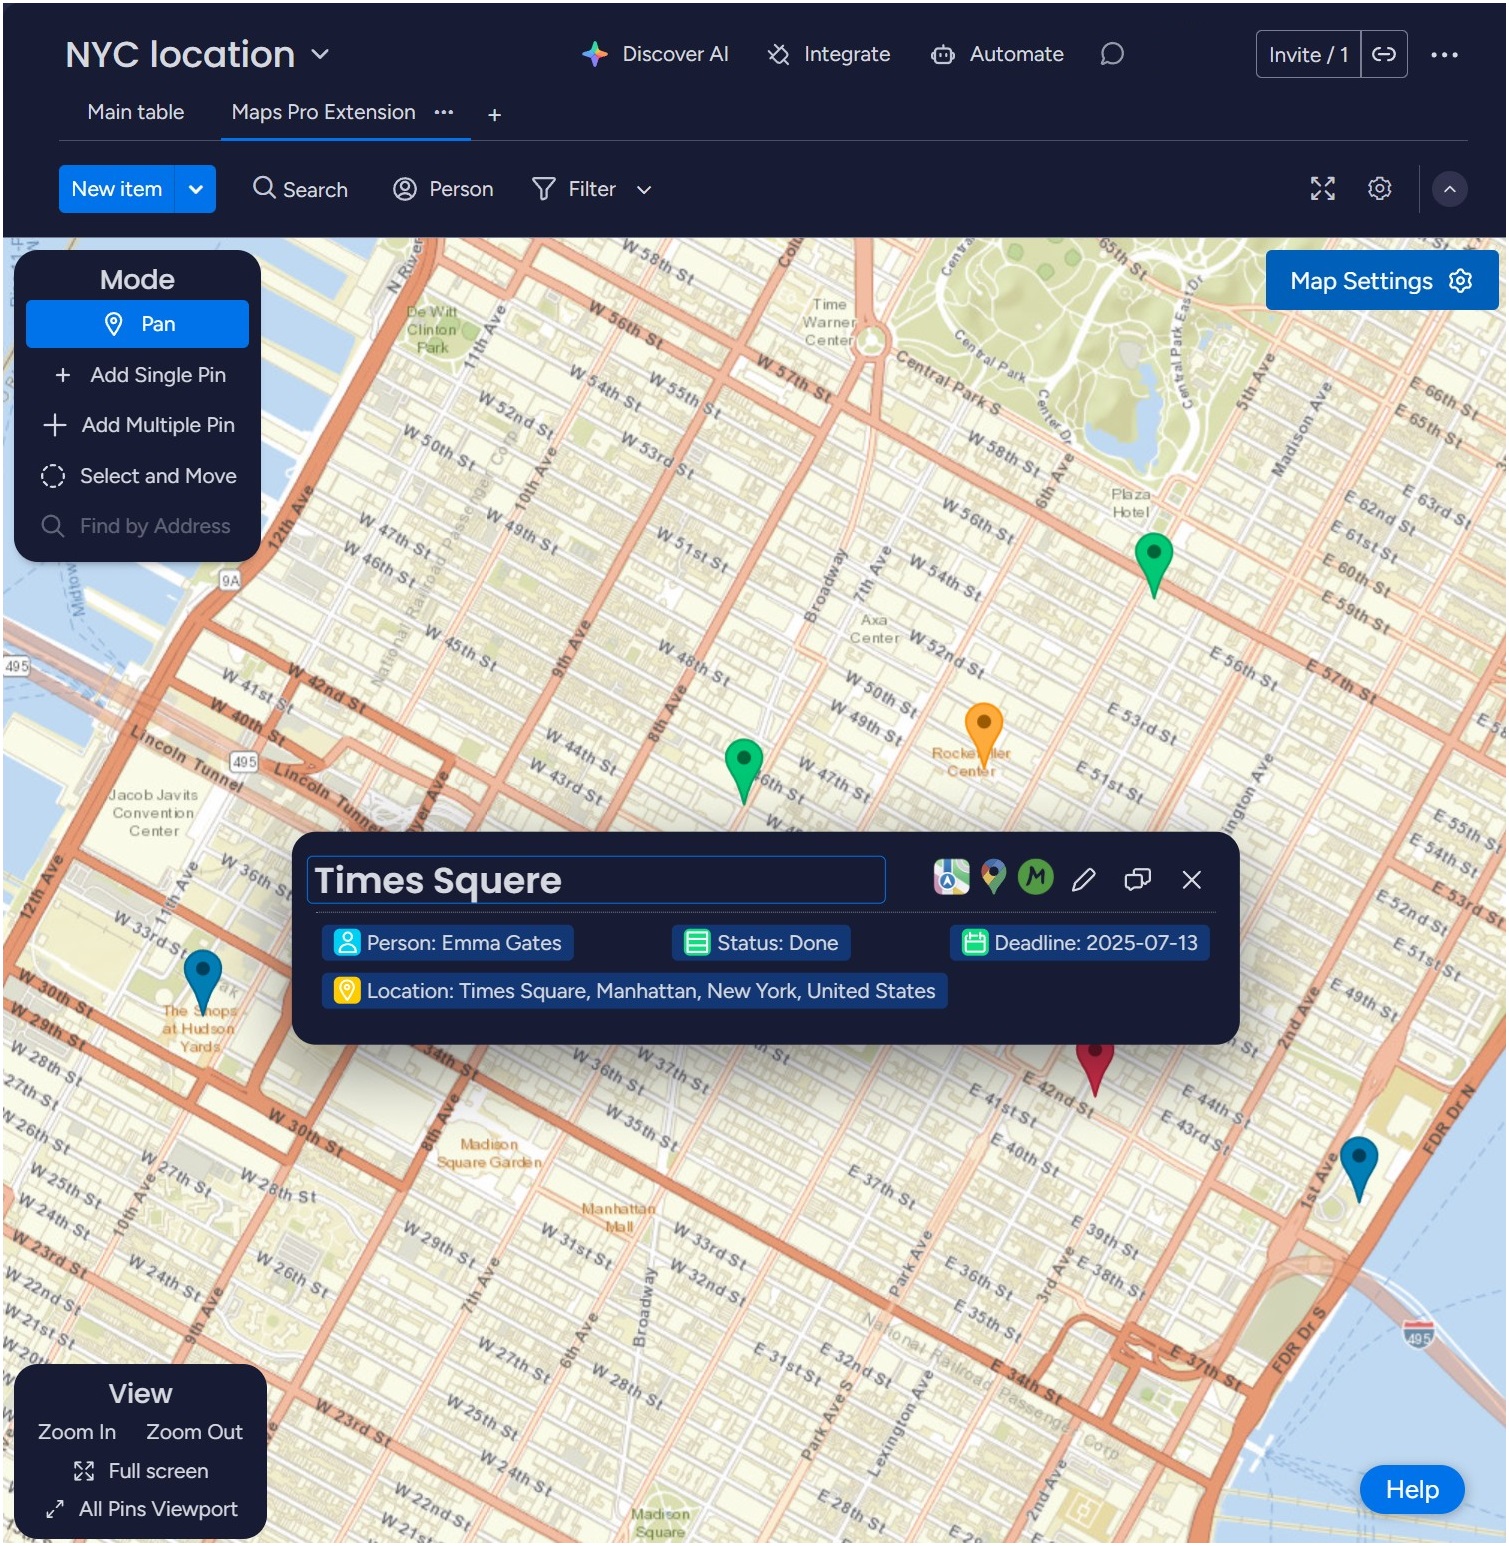Click the Help button
The image size is (1509, 1546).
pos(1410,1489)
